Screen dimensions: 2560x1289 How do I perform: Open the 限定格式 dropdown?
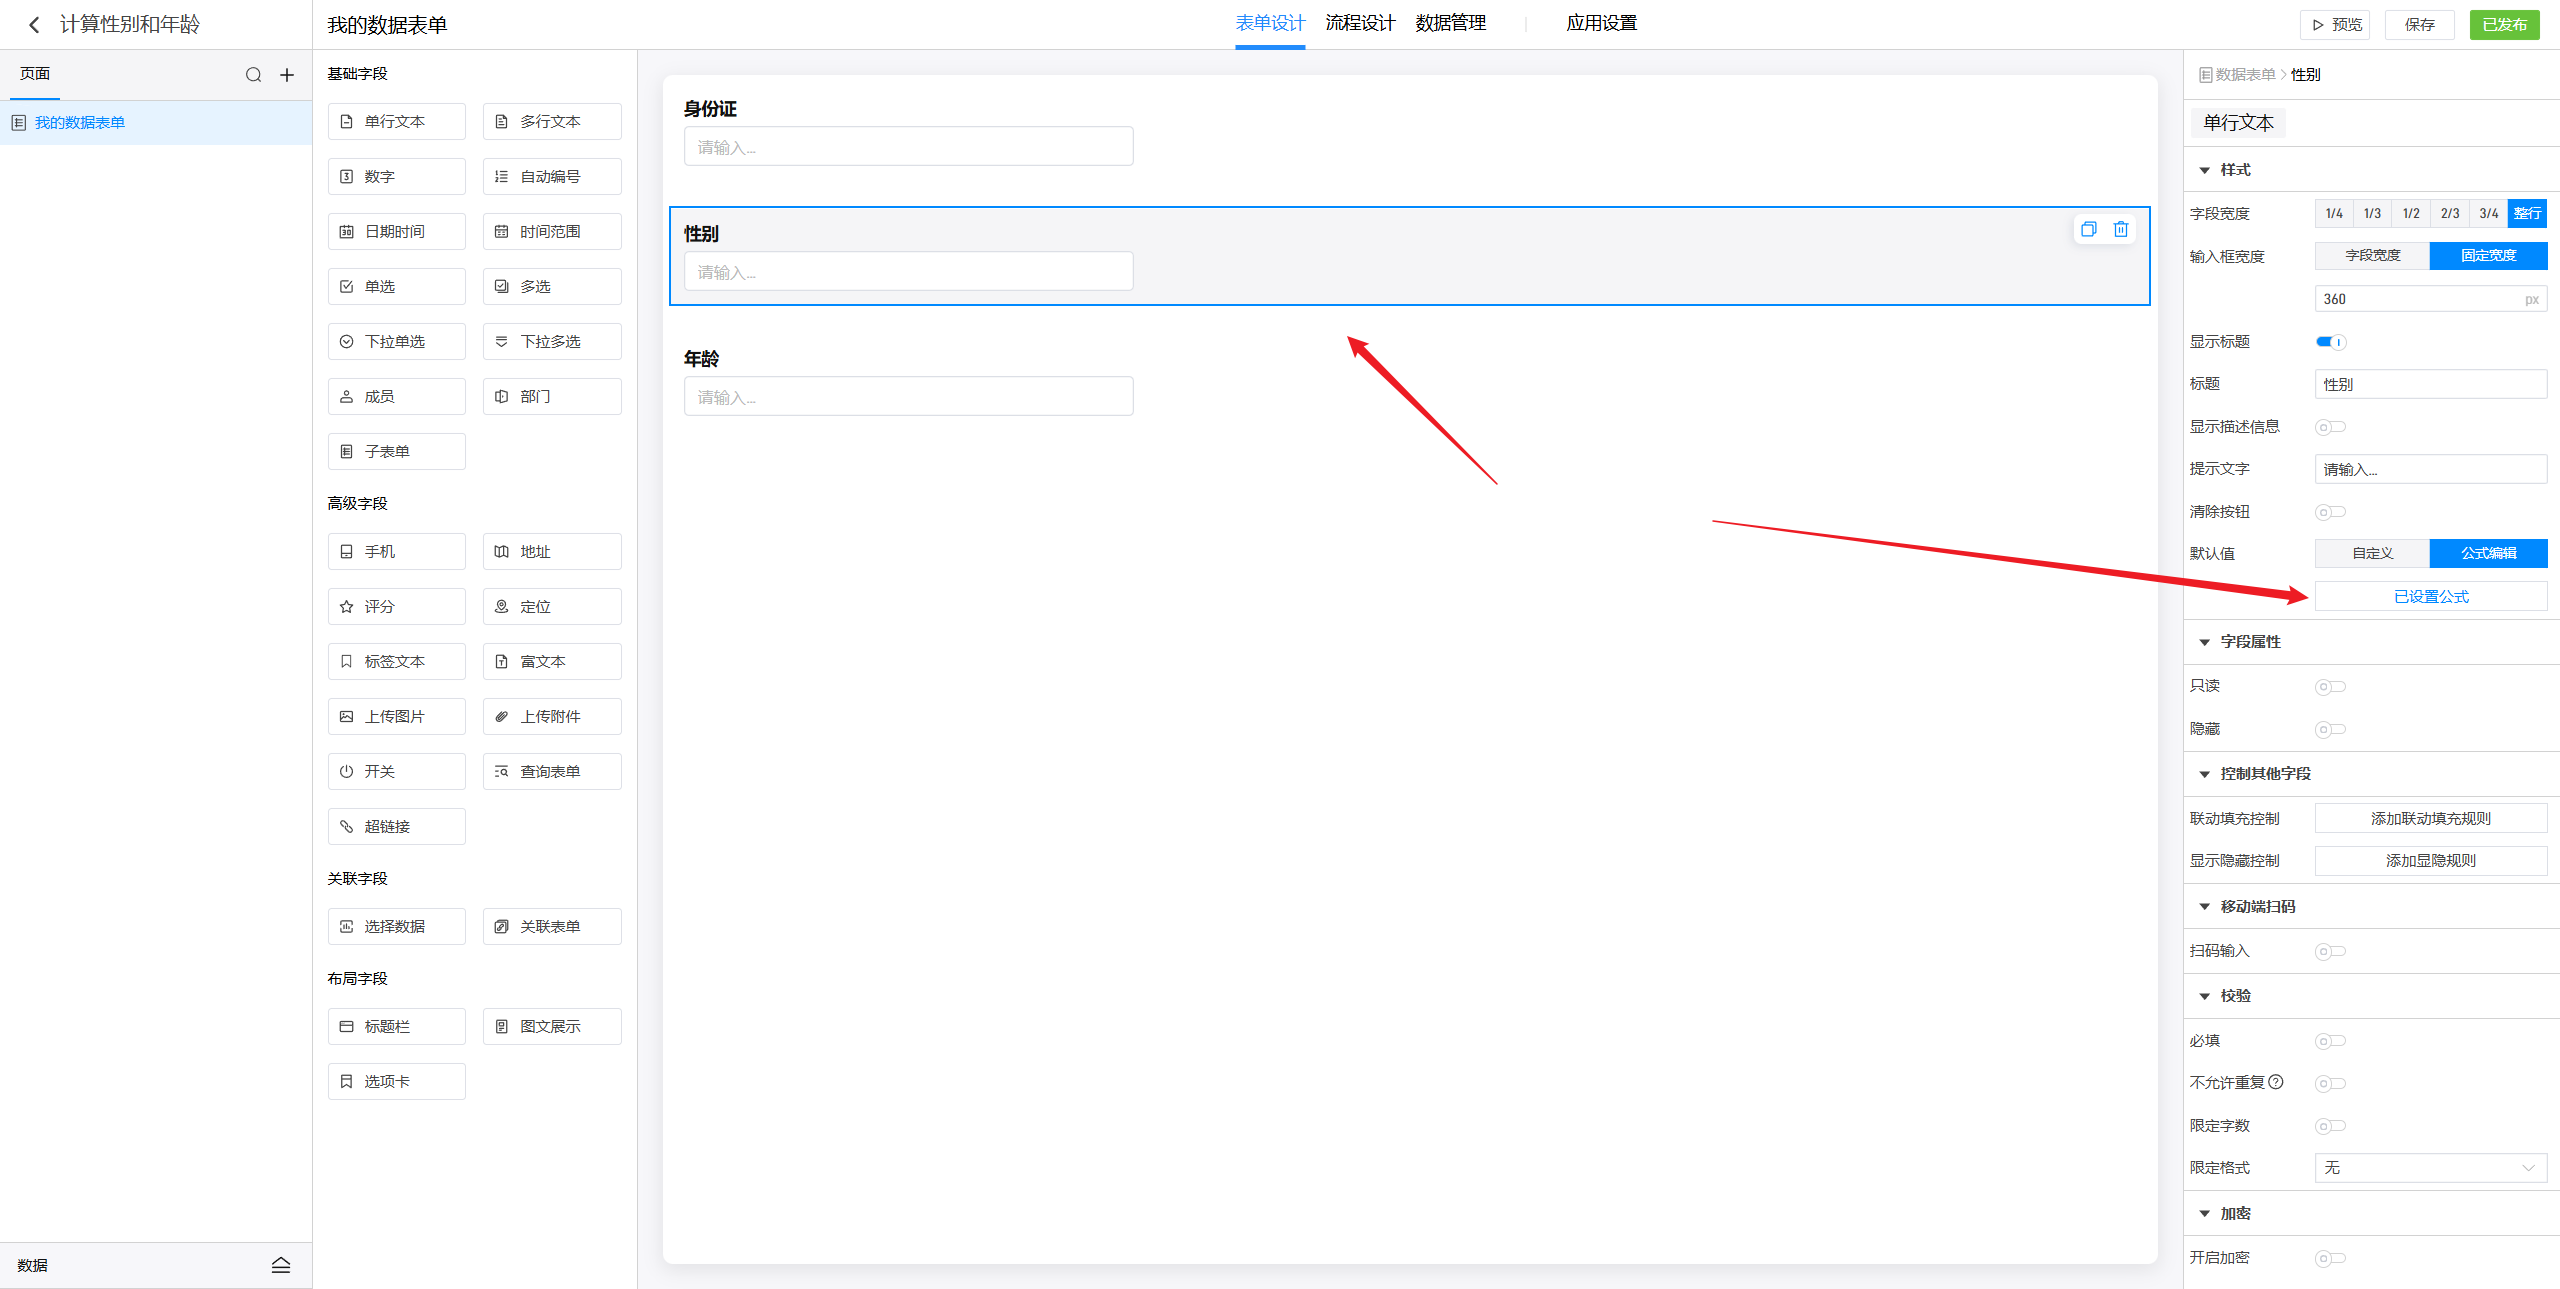pyautogui.click(x=2430, y=1168)
